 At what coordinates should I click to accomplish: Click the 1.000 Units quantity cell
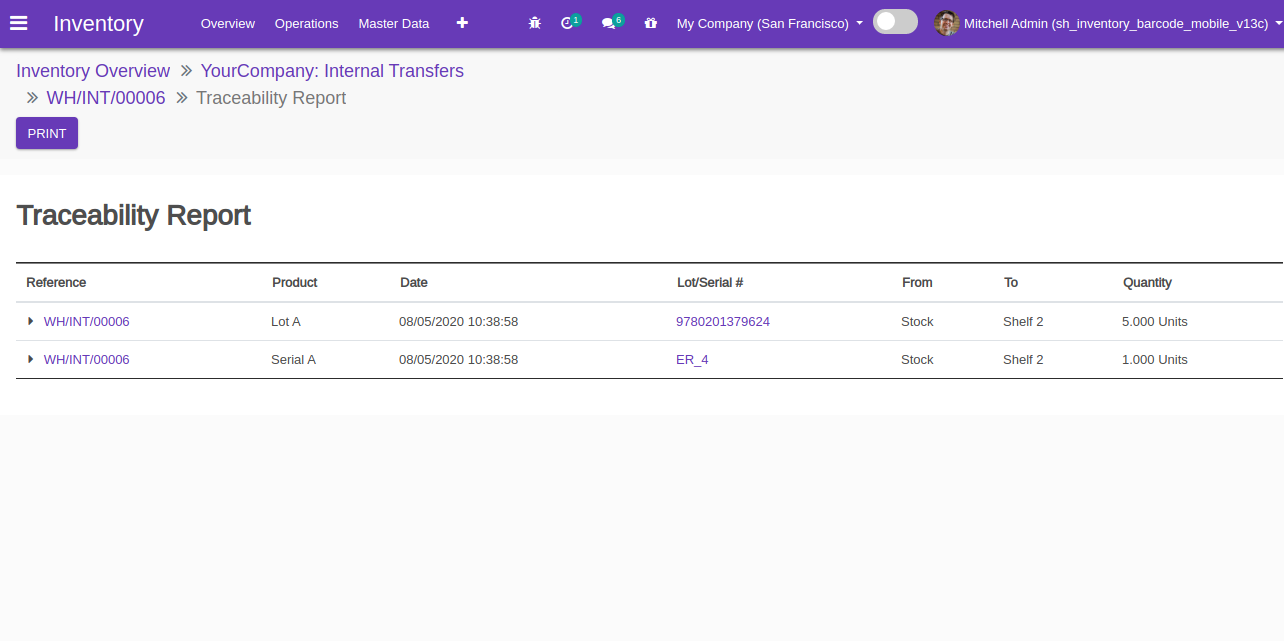point(1155,360)
